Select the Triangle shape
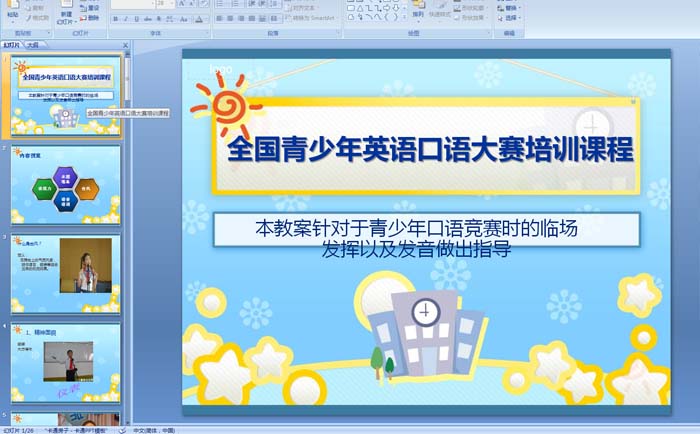 (x=360, y=8)
